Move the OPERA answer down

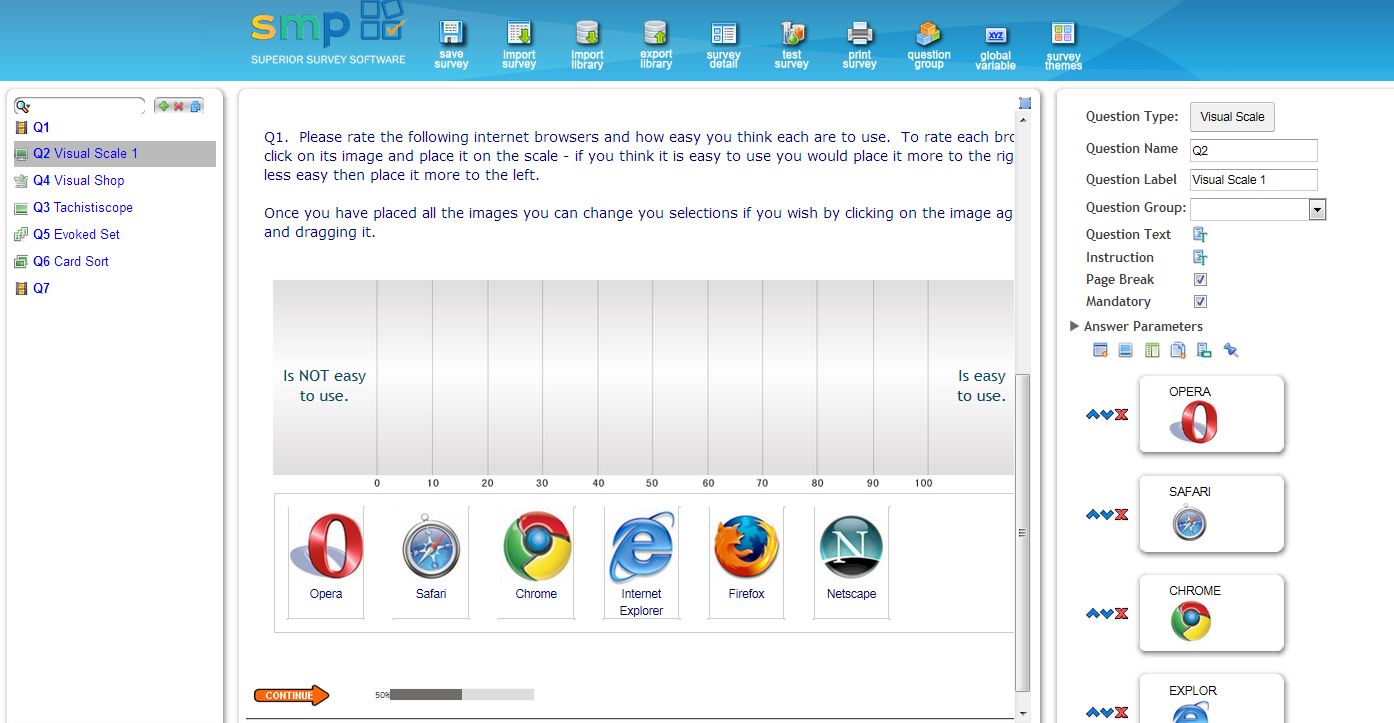point(1107,414)
